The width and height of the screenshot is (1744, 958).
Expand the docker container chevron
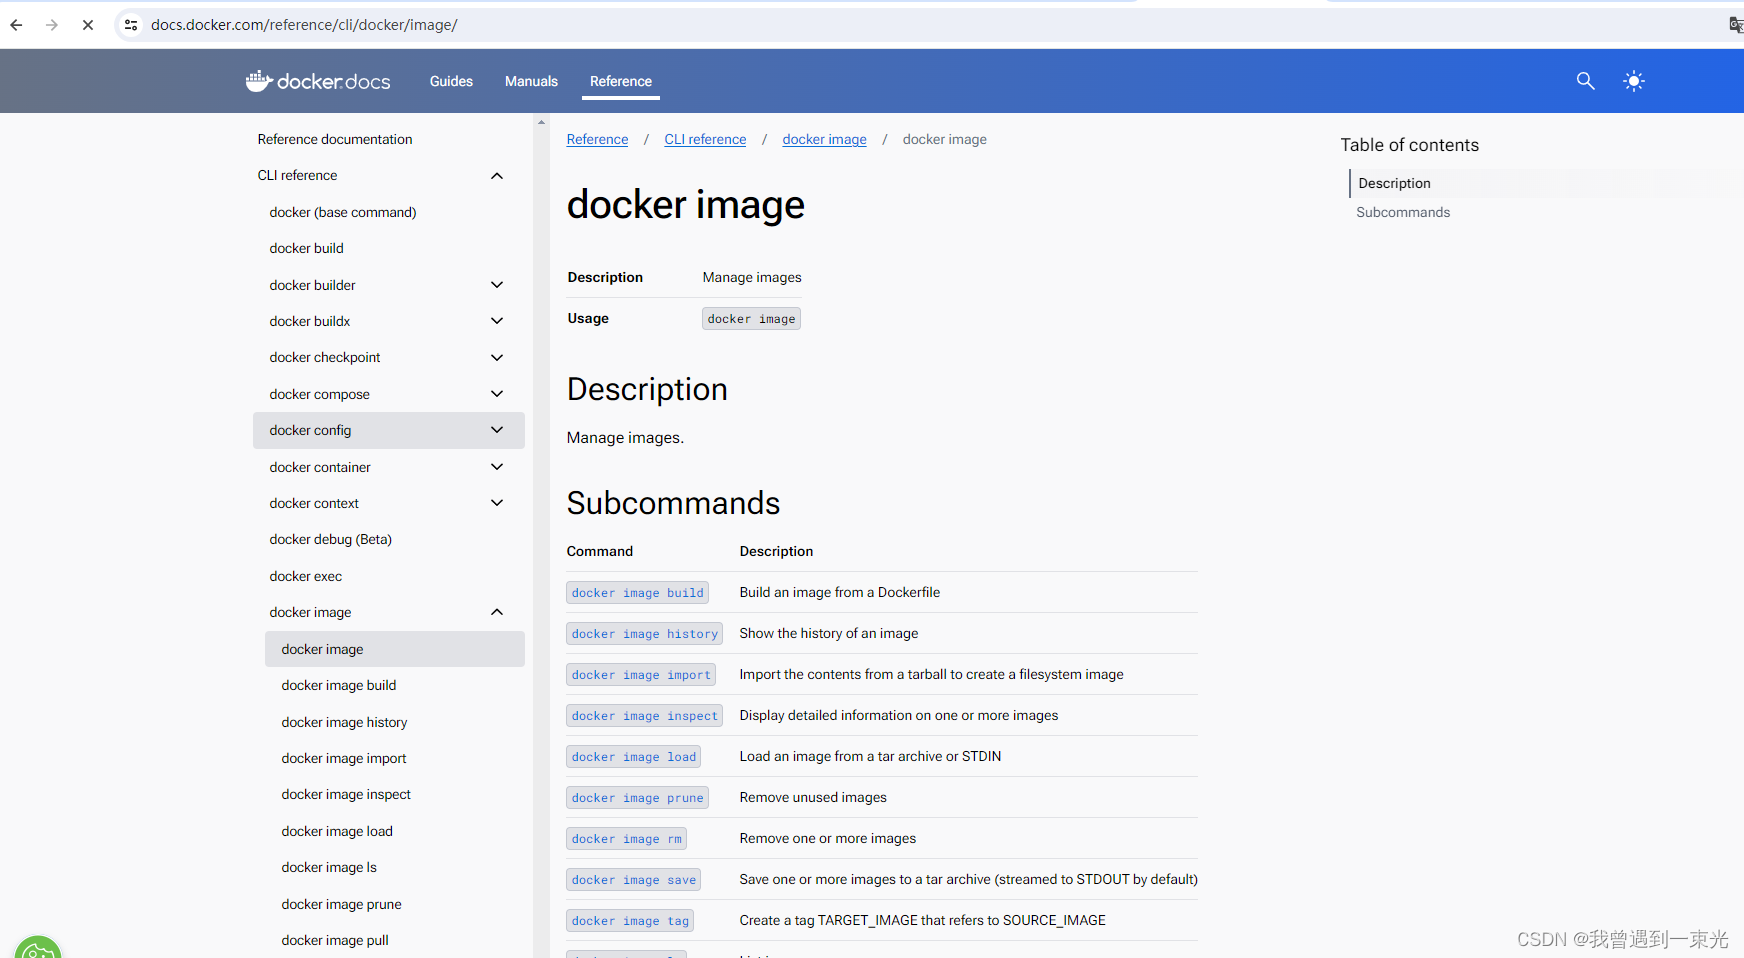(497, 467)
